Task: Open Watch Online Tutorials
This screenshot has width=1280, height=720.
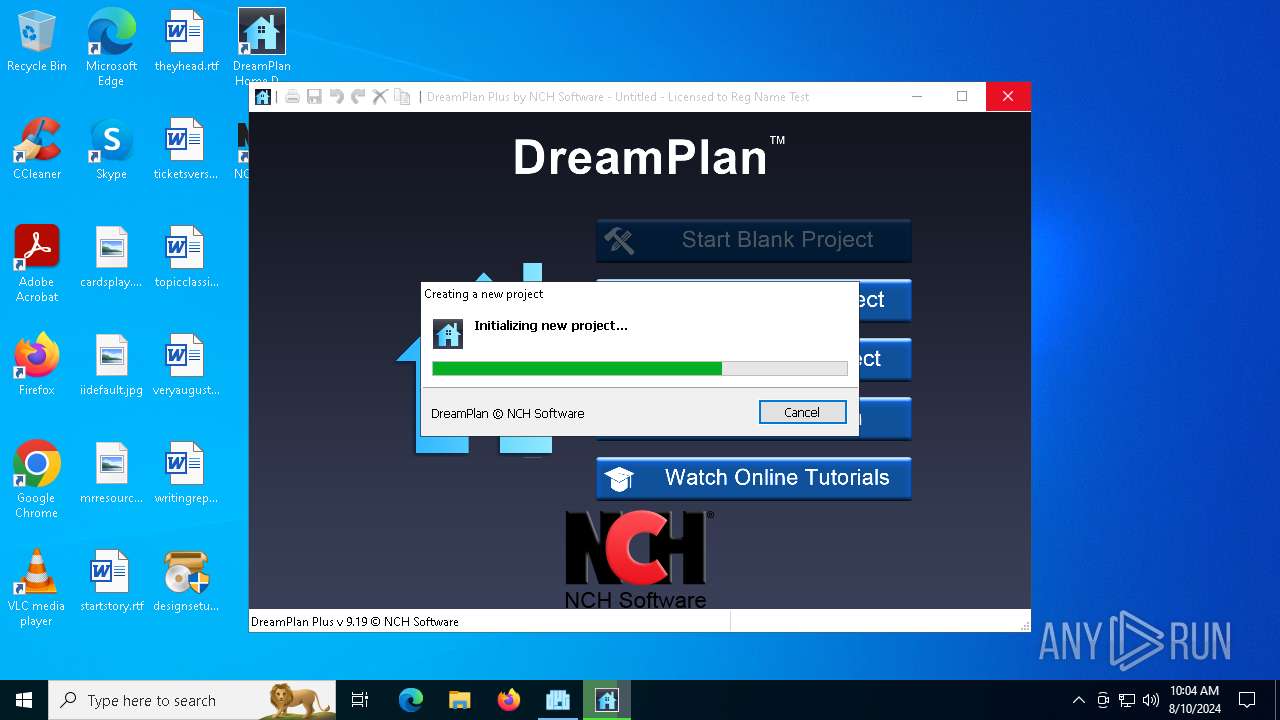Action: tap(754, 478)
